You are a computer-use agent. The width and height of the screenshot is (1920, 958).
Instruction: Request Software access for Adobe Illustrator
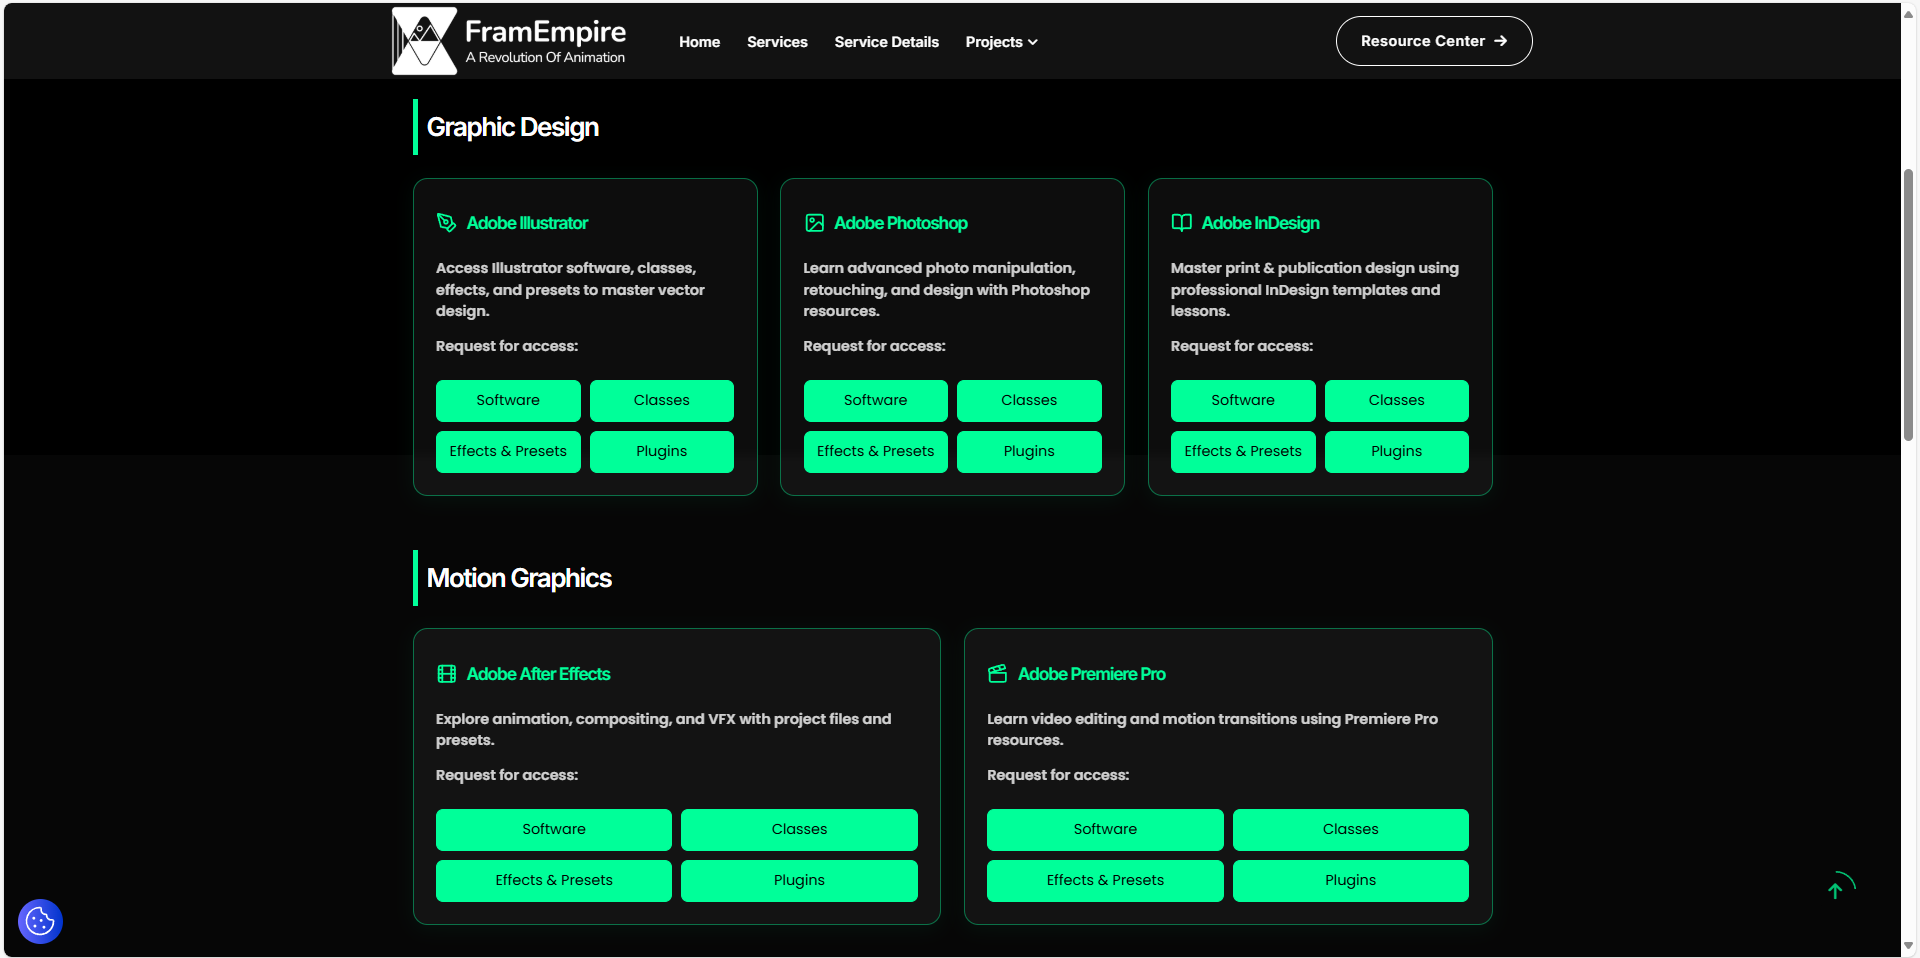(508, 400)
